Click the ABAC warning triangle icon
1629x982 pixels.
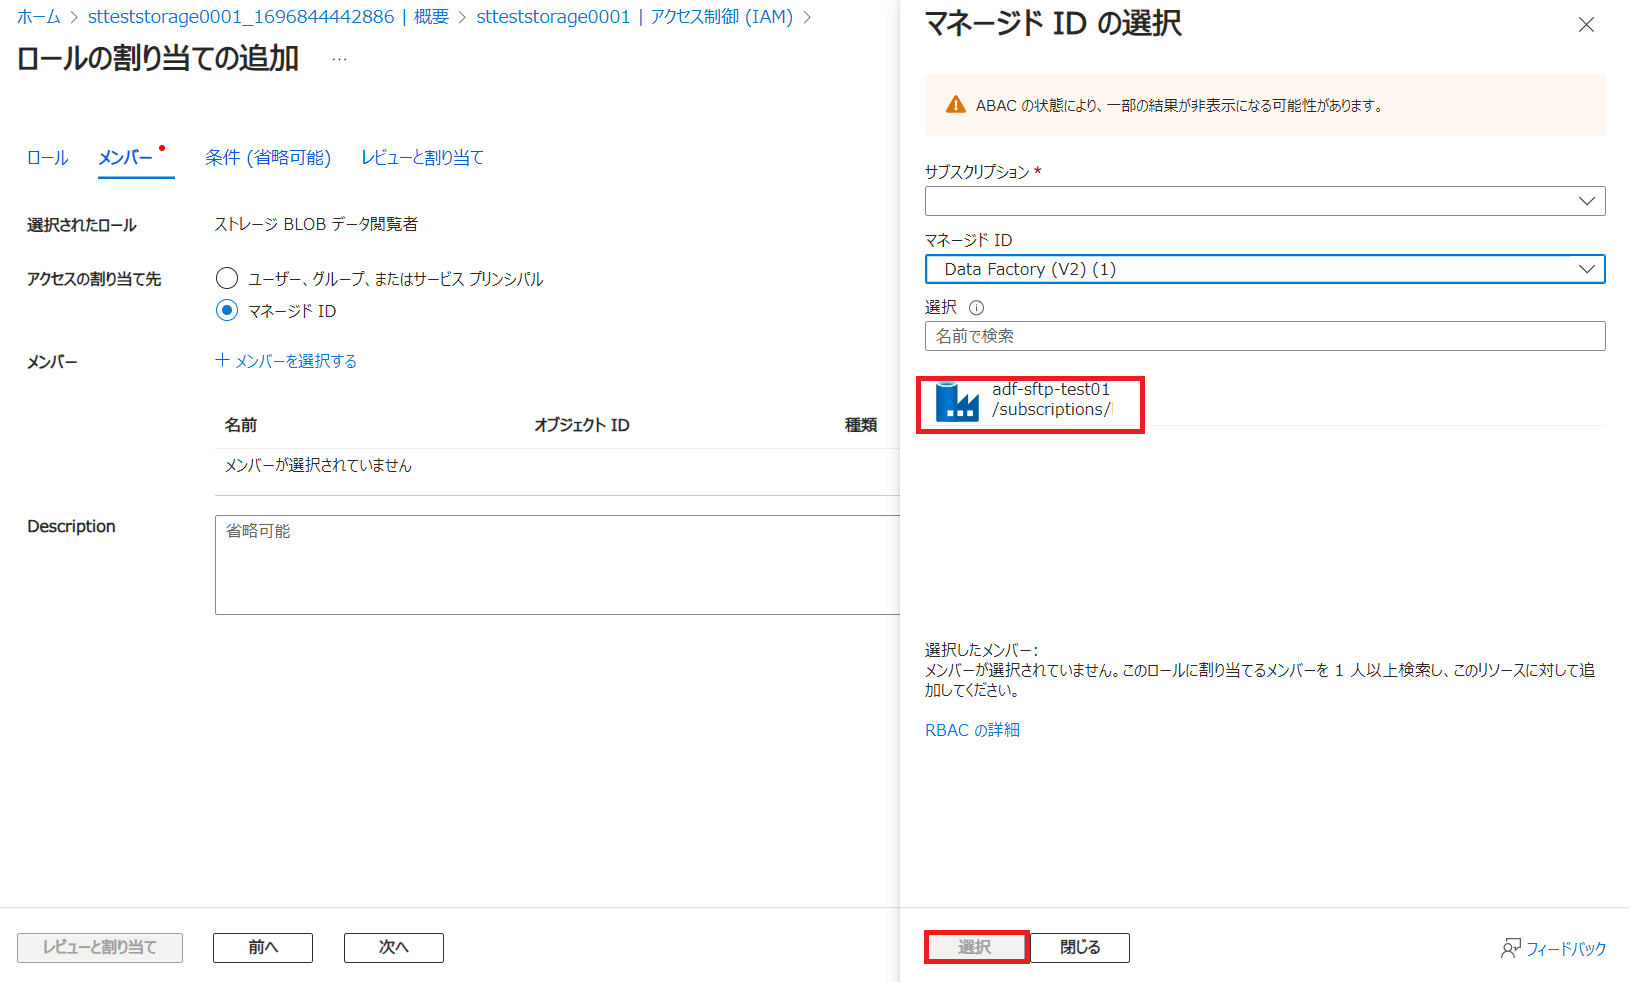coord(956,105)
